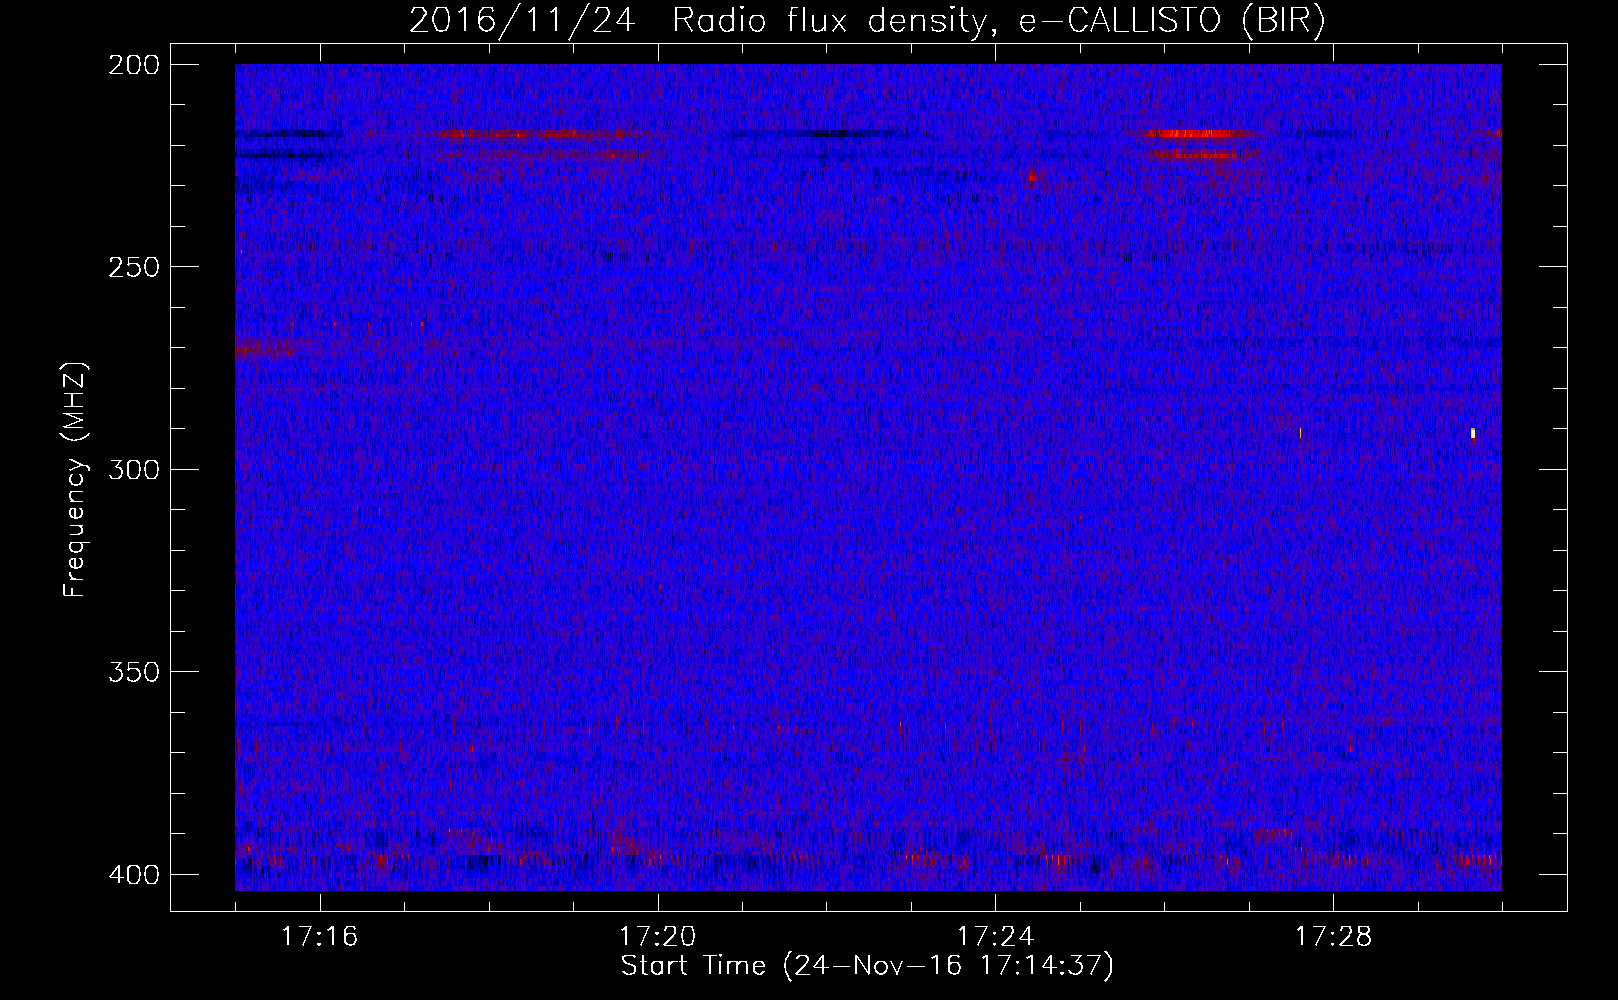Image resolution: width=1618 pixels, height=1000 pixels.
Task: Click the 250 frequency axis label
Action: click(x=133, y=267)
